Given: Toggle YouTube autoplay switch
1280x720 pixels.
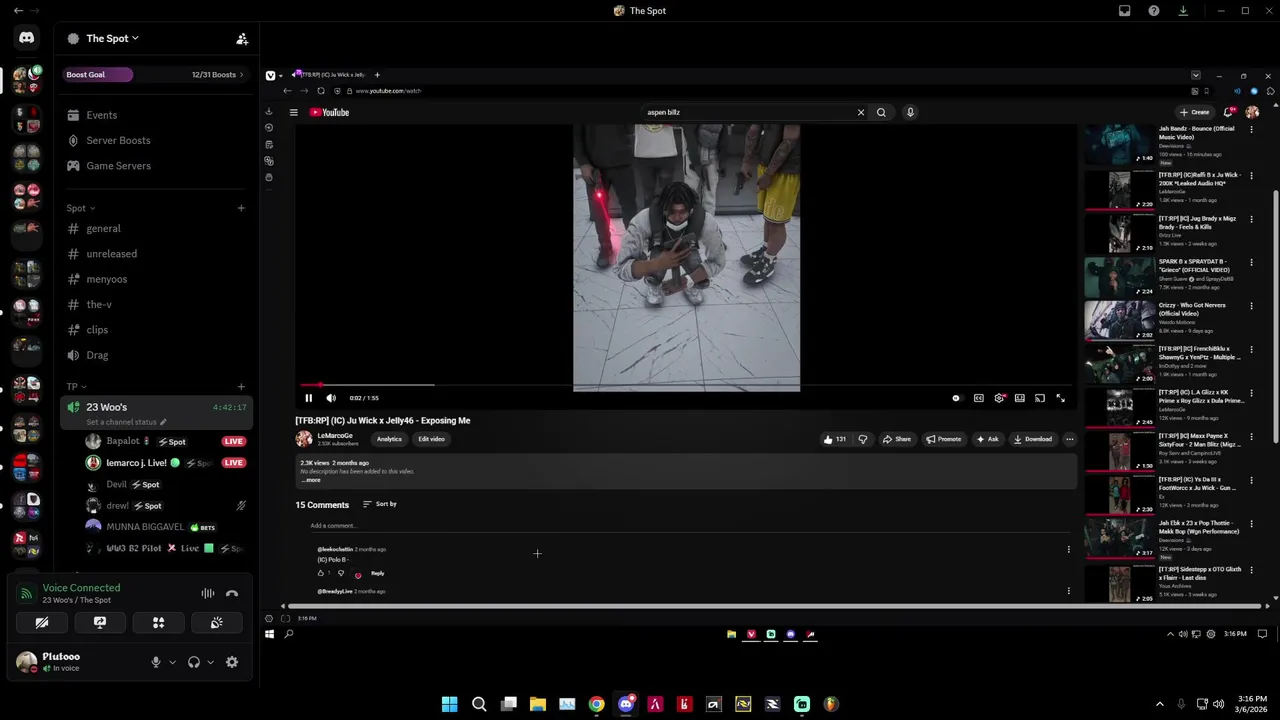Looking at the screenshot, I should click(956, 398).
